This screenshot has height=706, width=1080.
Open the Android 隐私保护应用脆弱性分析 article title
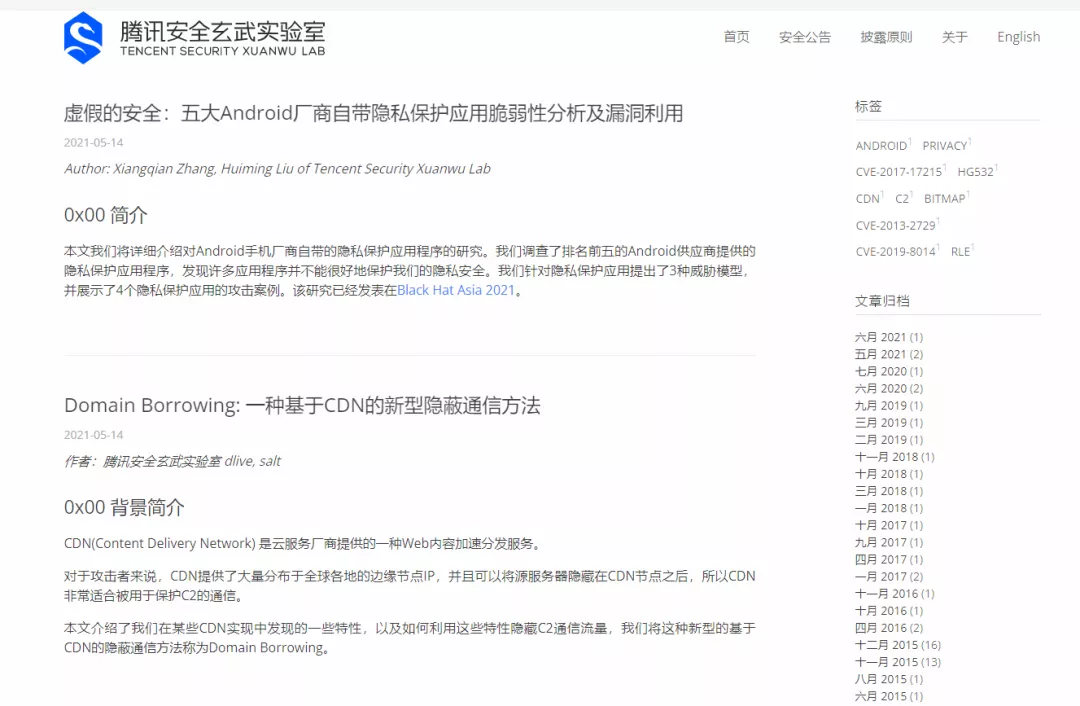pos(372,113)
